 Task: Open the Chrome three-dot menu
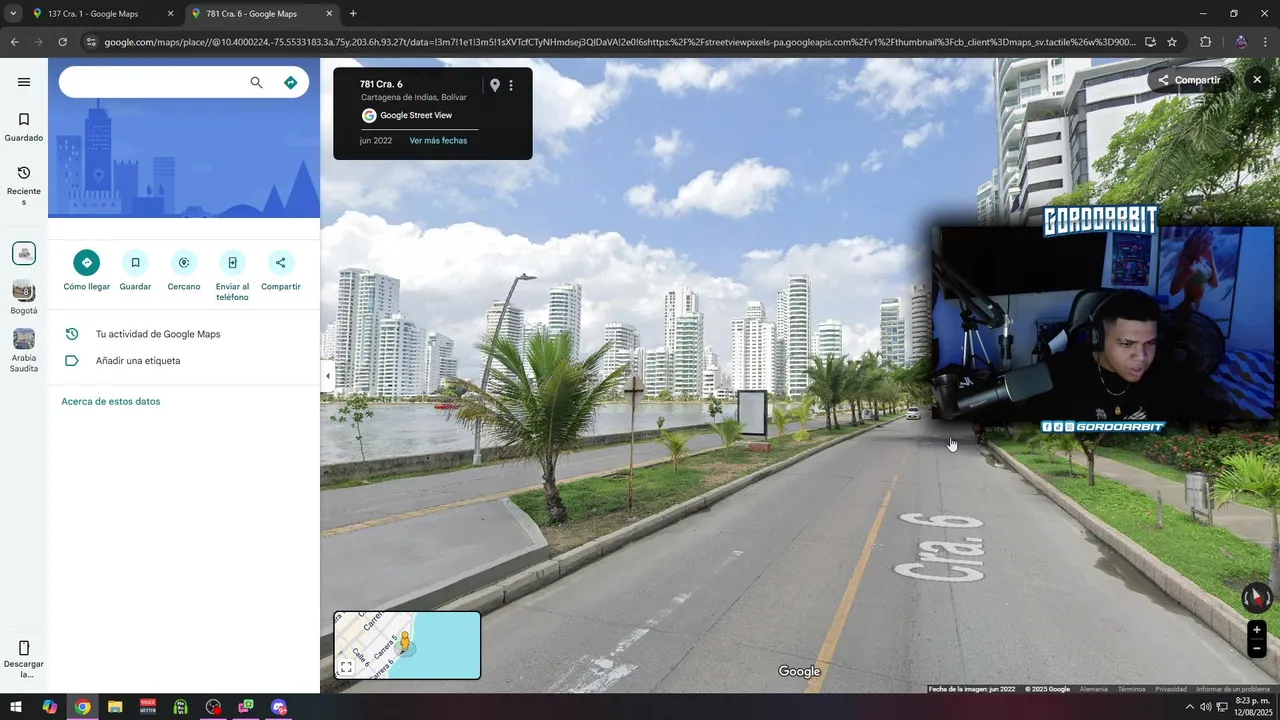pyautogui.click(x=1265, y=42)
